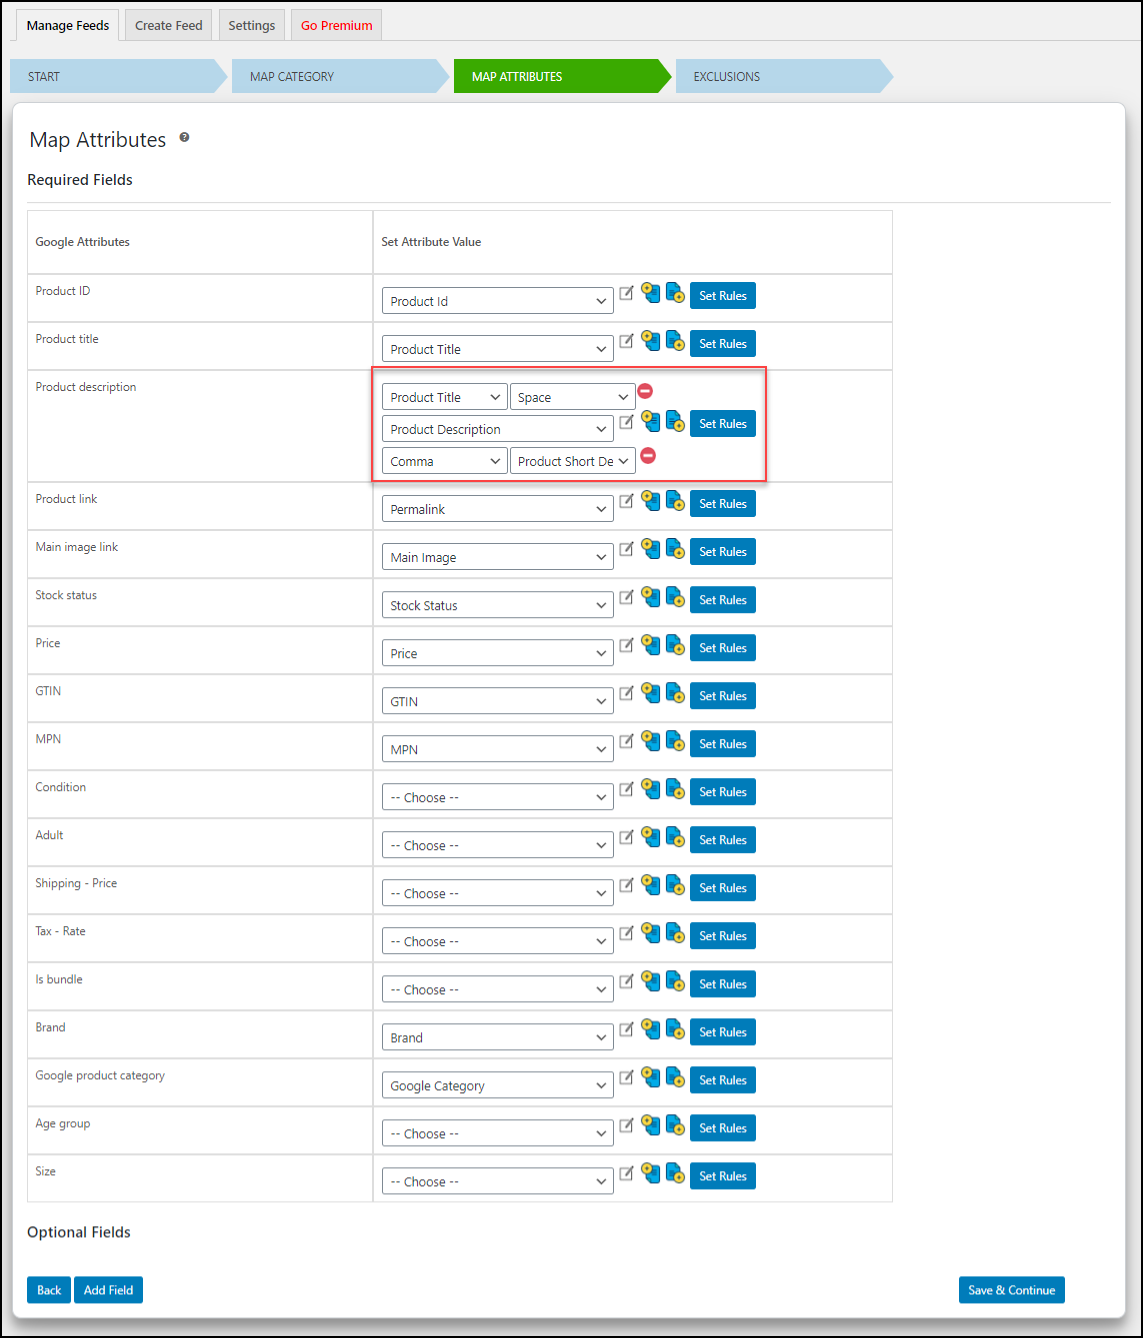This screenshot has height=1338, width=1143.
Task: Click the edit pencil icon in Size row
Action: pos(626,1173)
